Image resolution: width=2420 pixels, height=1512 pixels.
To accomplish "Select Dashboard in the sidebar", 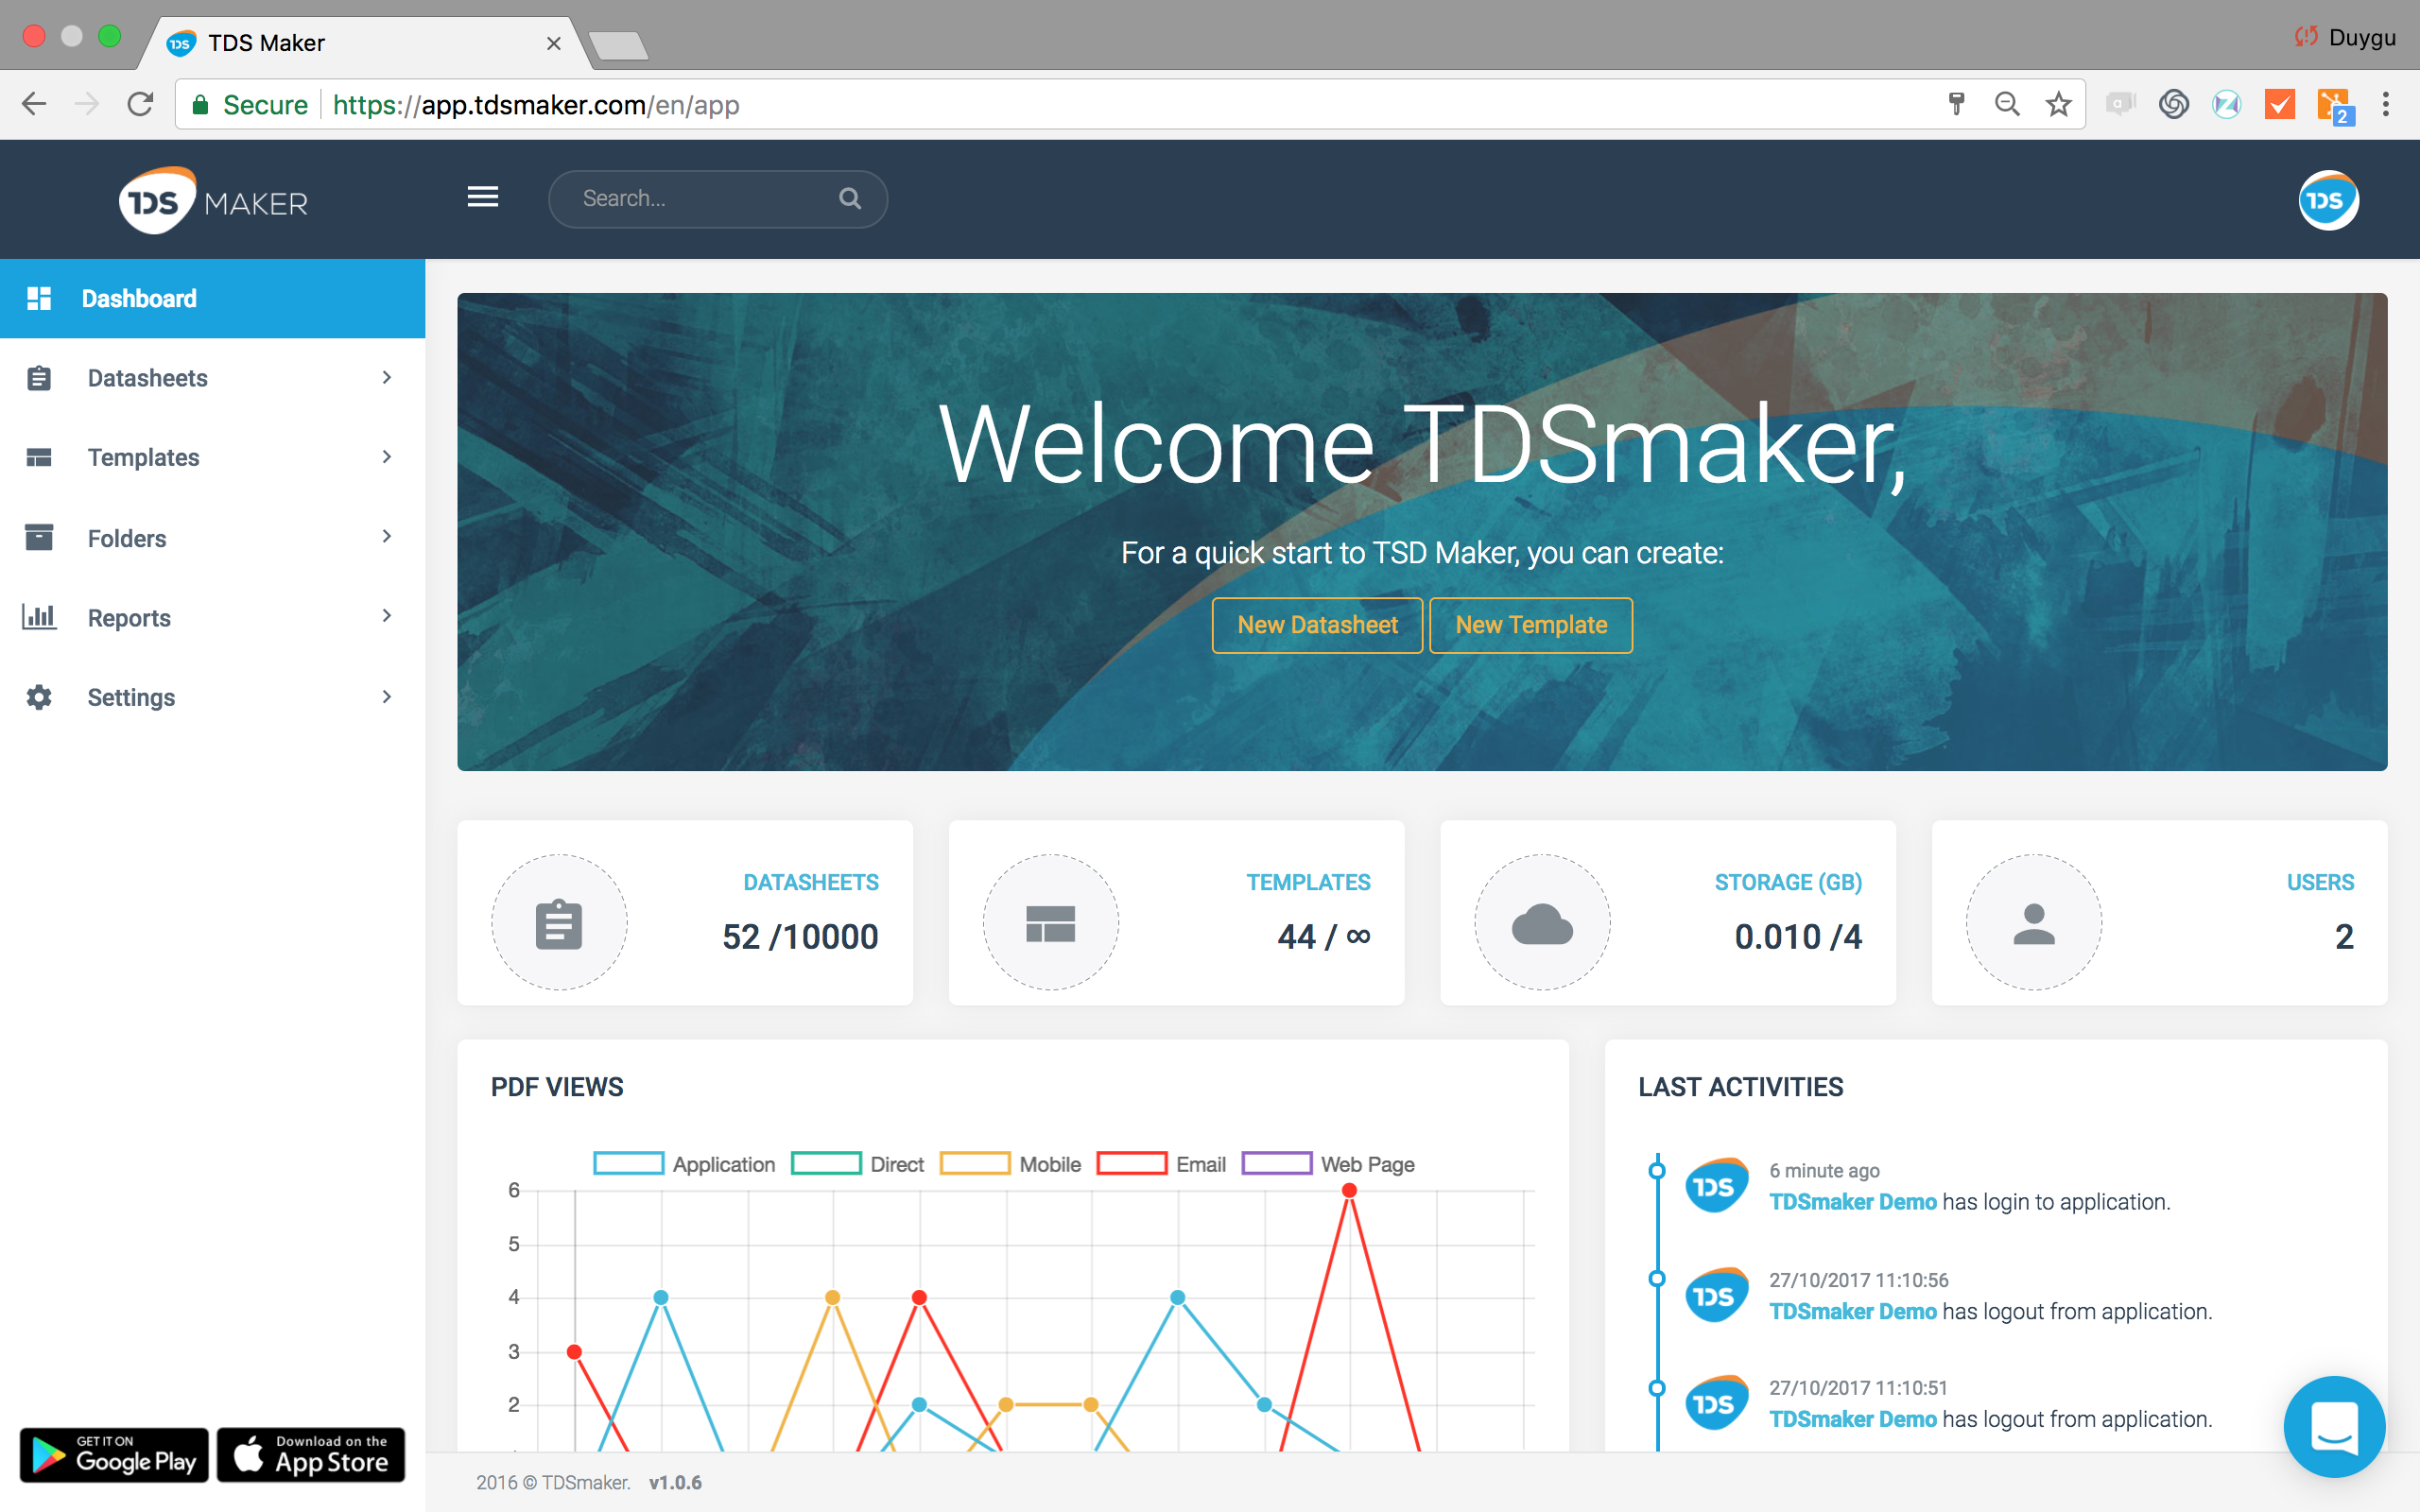I will [x=212, y=298].
